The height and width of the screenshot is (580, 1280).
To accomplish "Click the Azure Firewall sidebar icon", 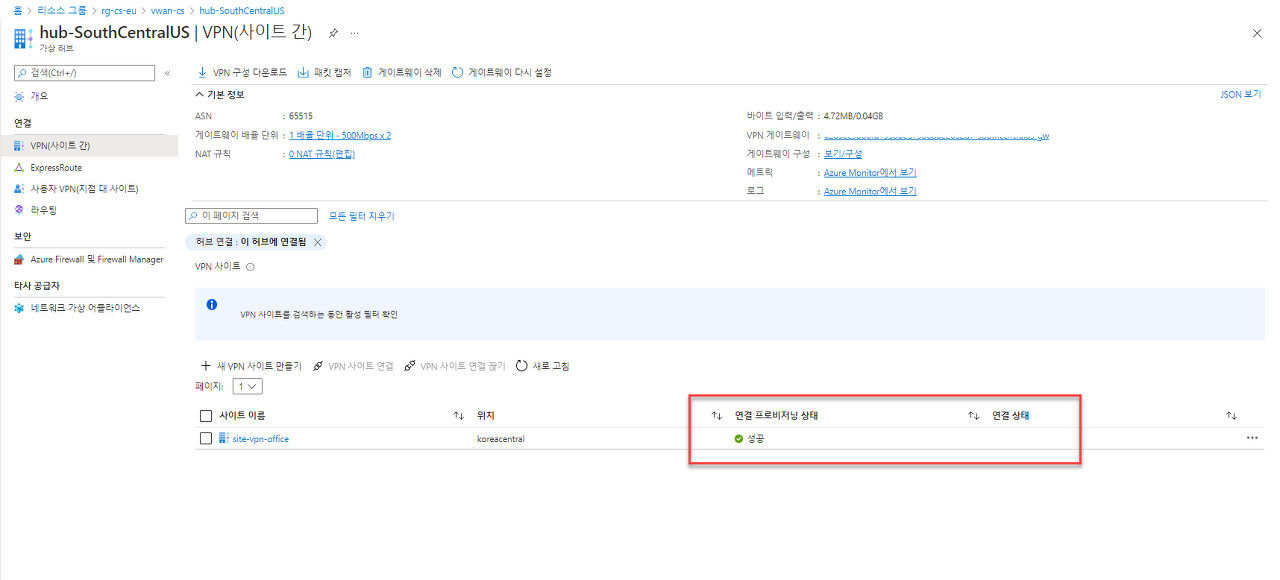I will tap(20, 260).
